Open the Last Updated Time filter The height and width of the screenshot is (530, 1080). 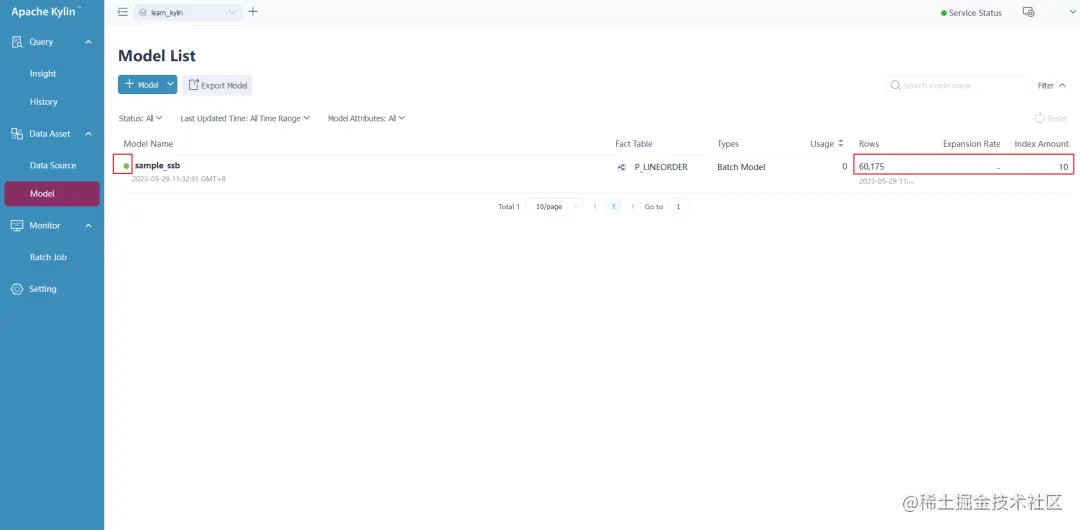pos(245,119)
